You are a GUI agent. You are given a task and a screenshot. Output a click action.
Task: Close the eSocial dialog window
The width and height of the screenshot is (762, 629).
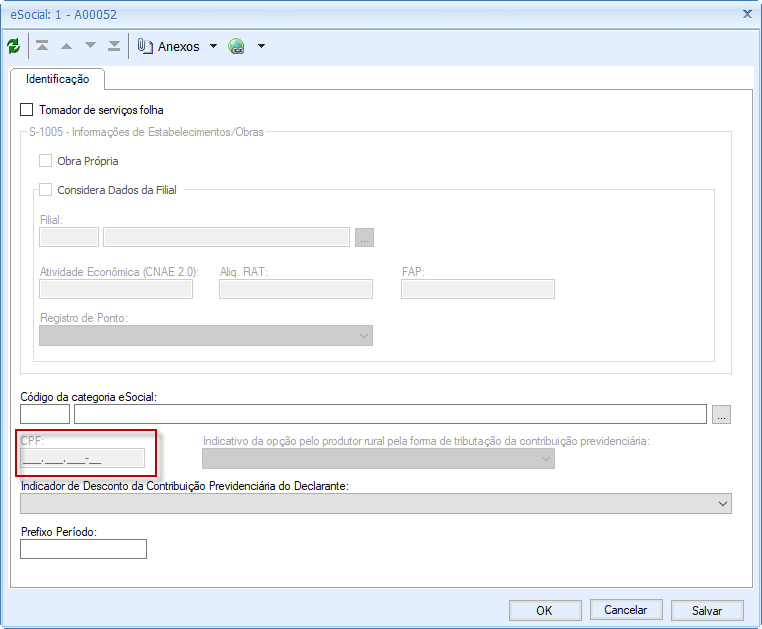747,14
